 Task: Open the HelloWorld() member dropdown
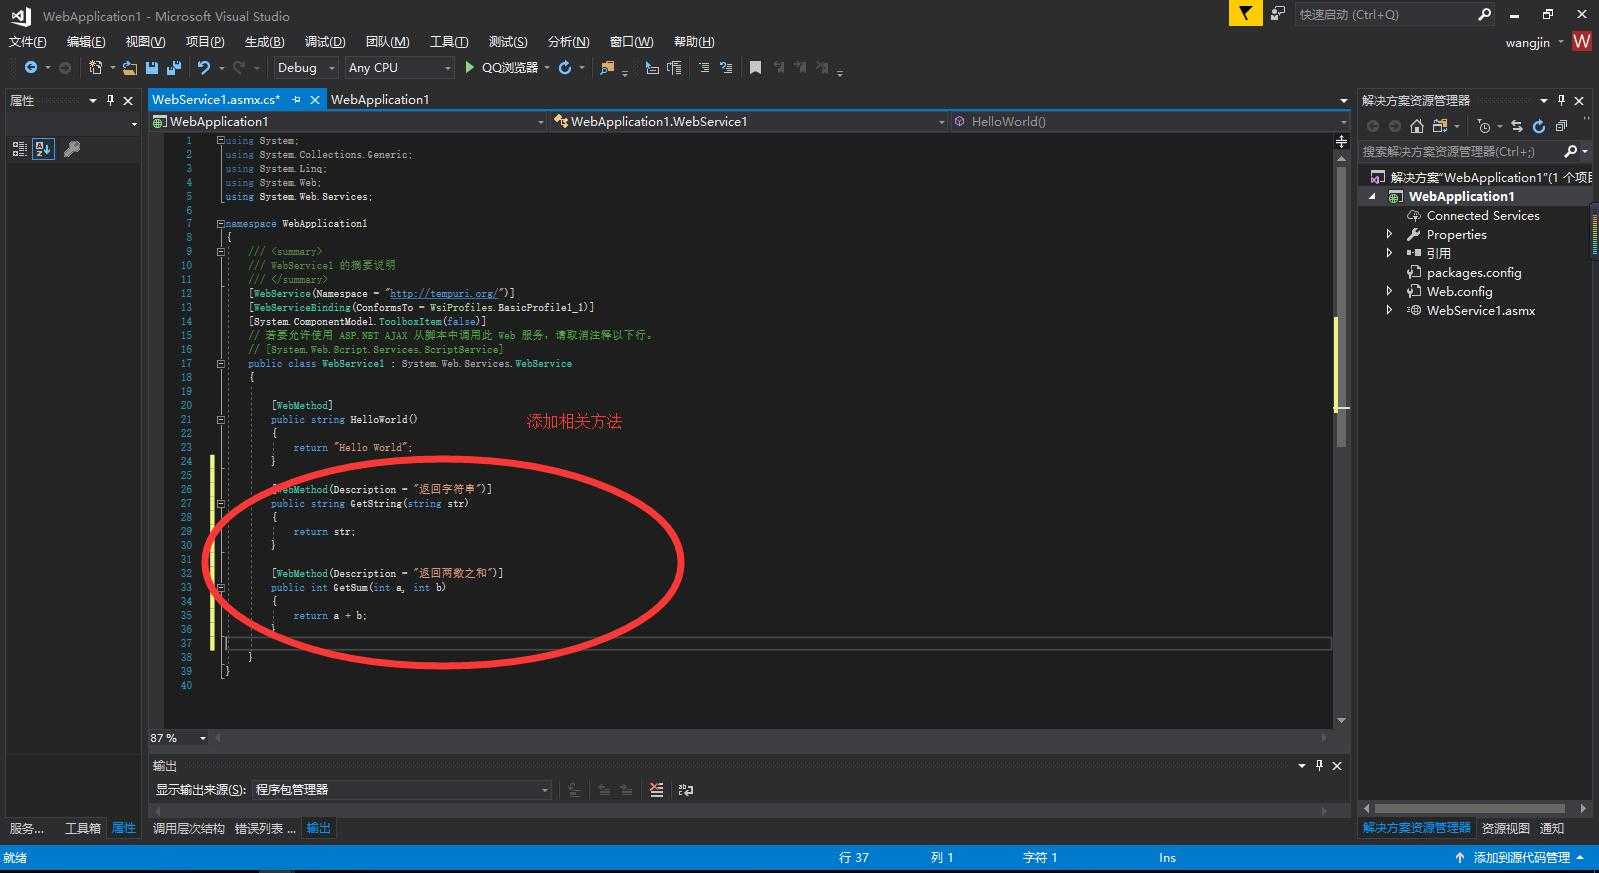(x=1150, y=121)
